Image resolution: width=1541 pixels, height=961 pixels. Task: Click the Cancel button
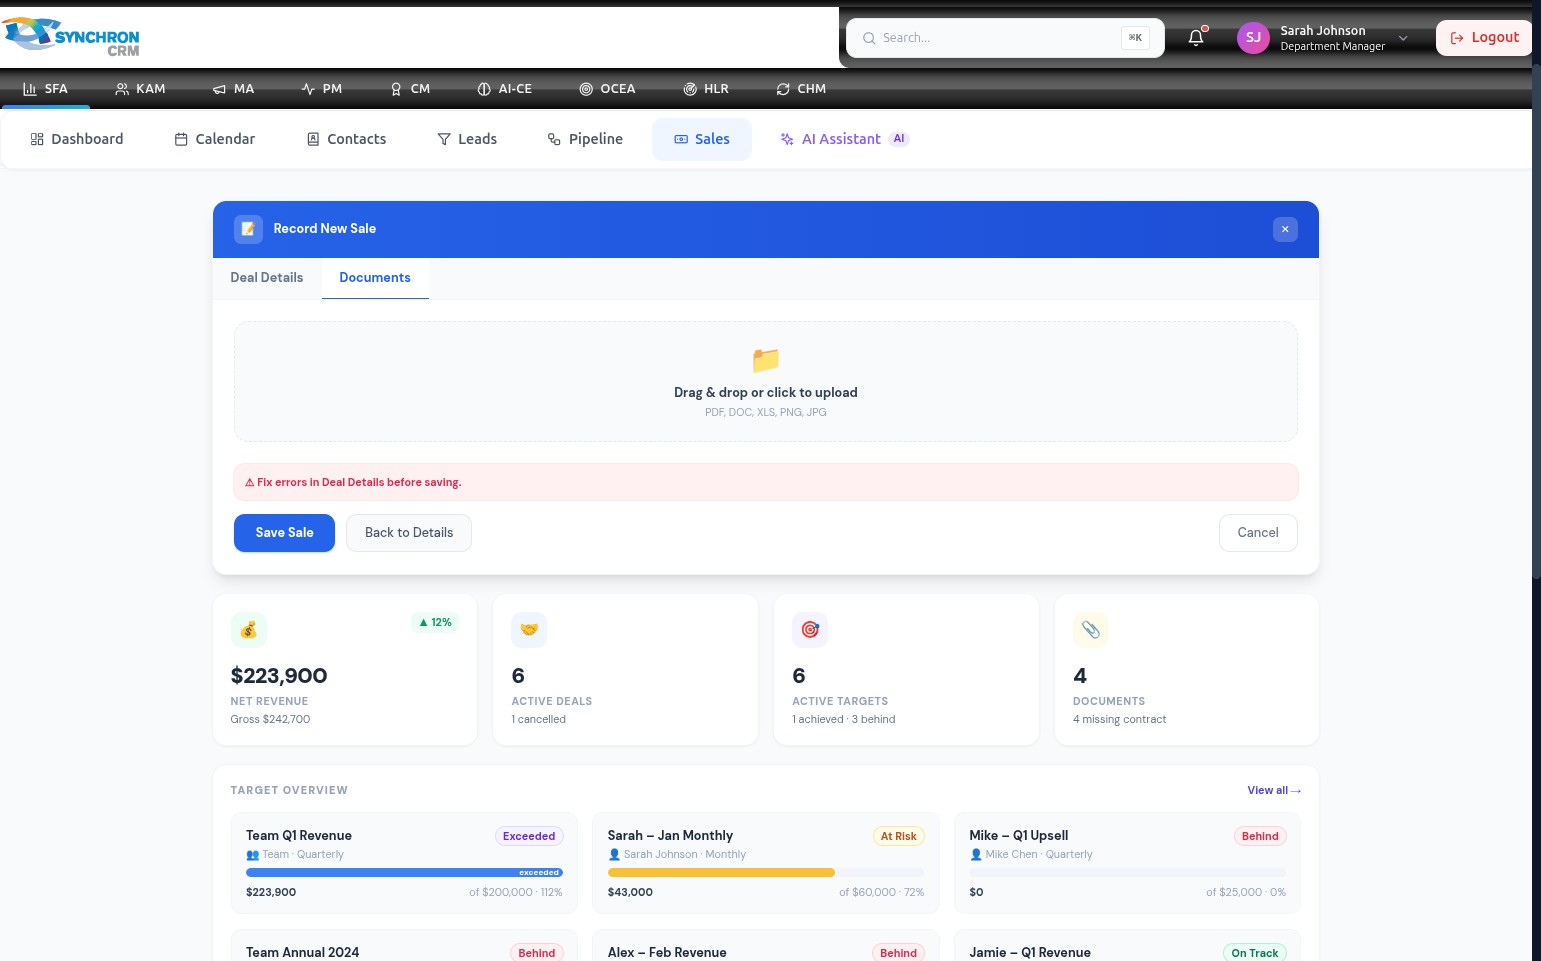pyautogui.click(x=1258, y=533)
